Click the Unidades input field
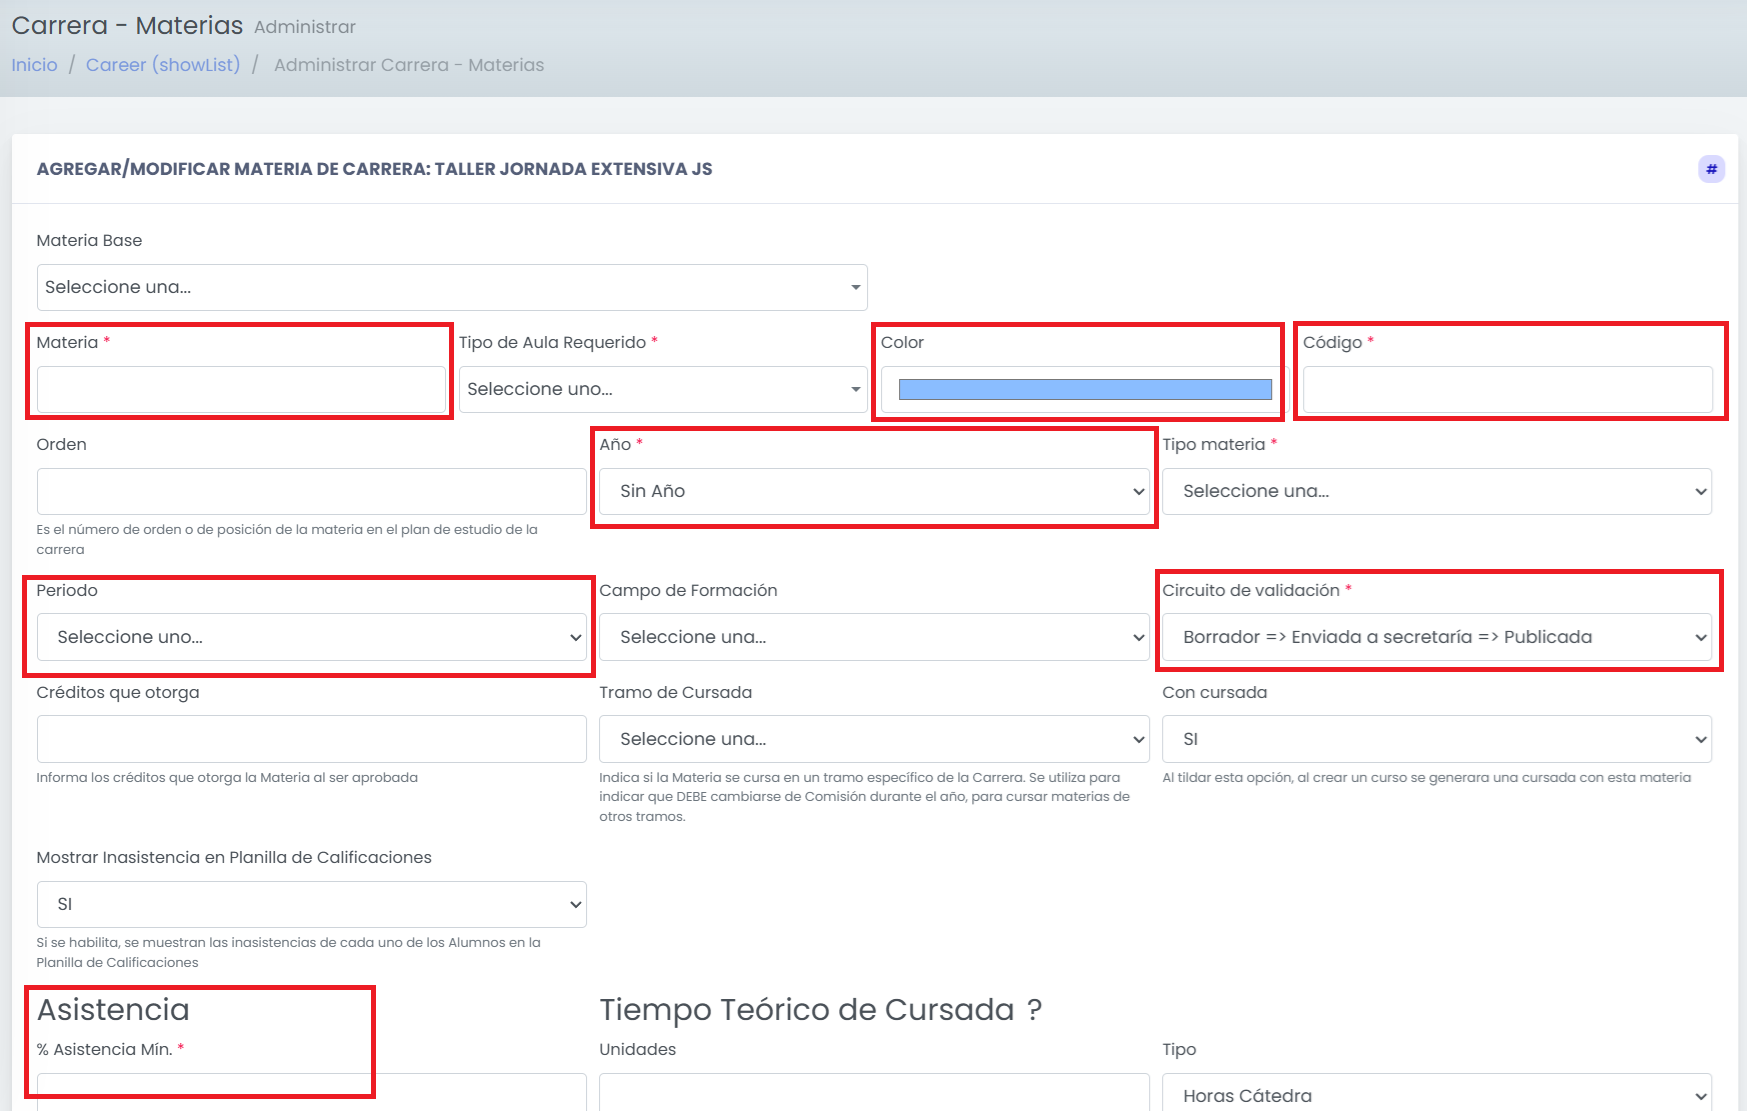The width and height of the screenshot is (1747, 1111). click(x=874, y=1093)
